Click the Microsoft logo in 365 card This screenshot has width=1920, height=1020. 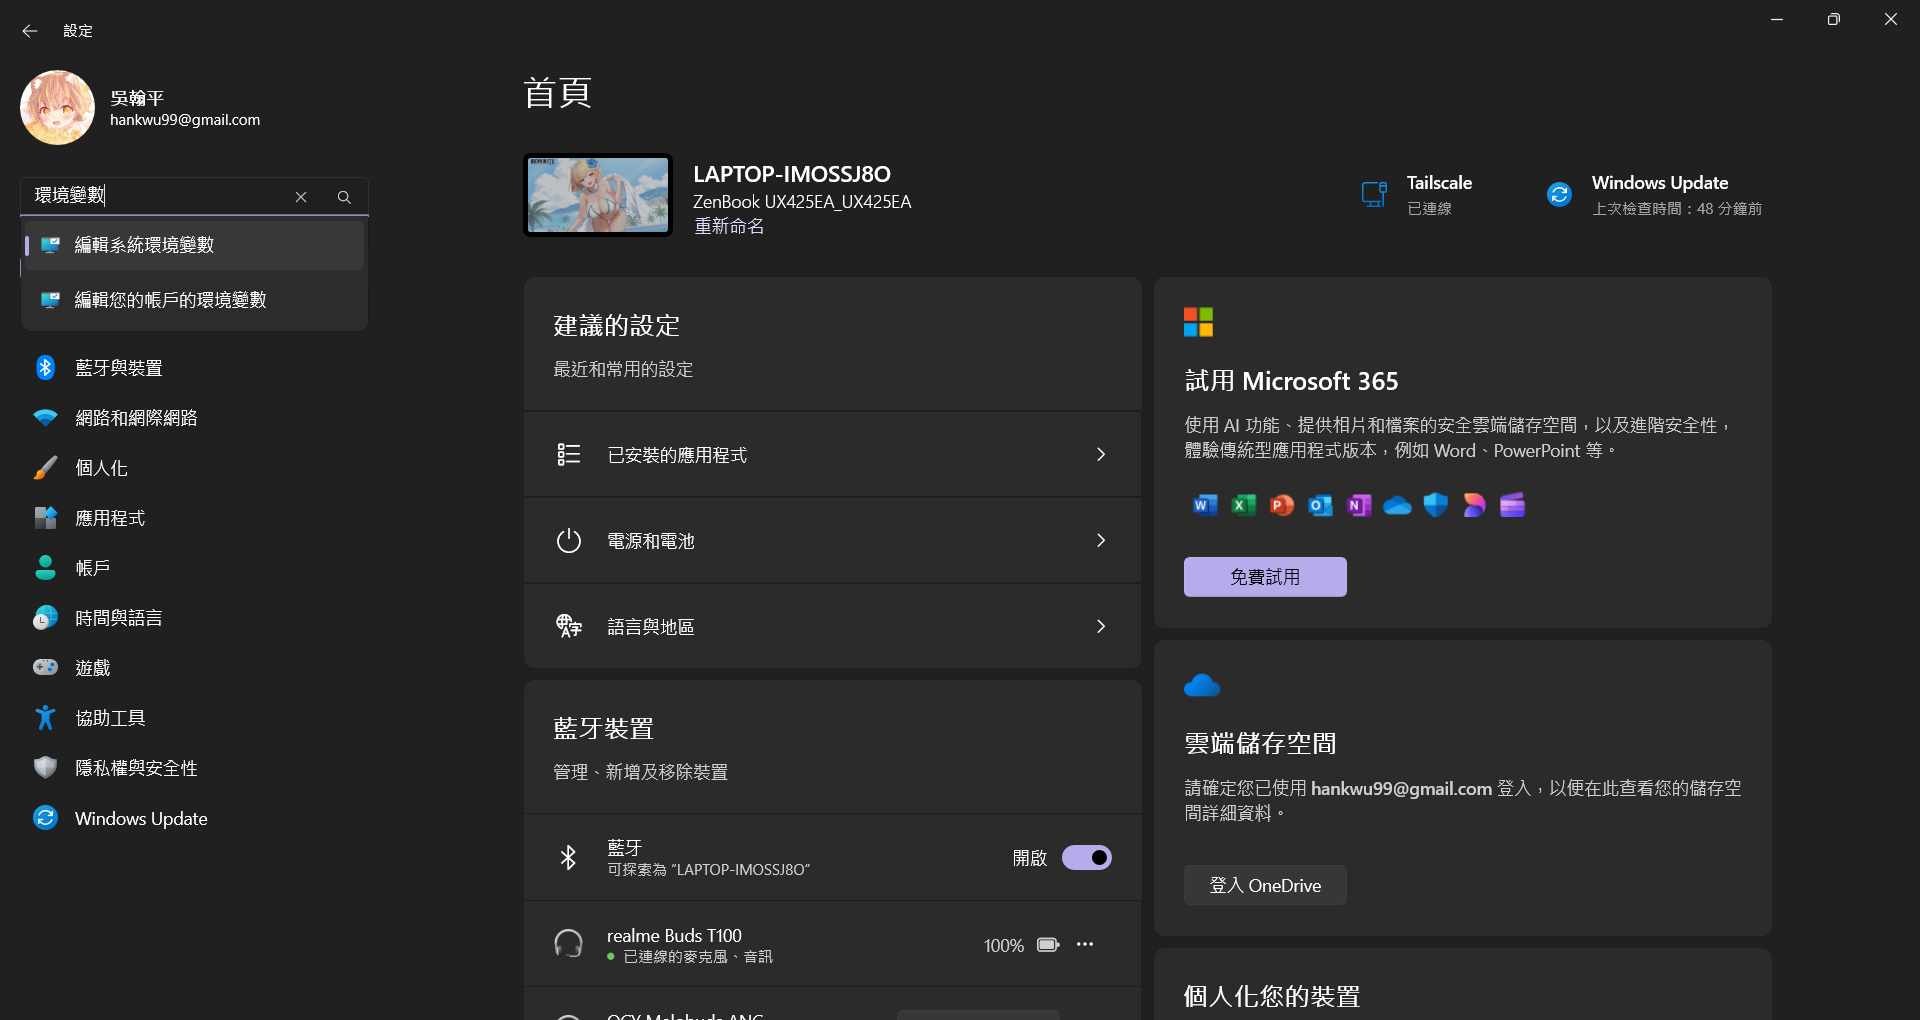coord(1198,322)
